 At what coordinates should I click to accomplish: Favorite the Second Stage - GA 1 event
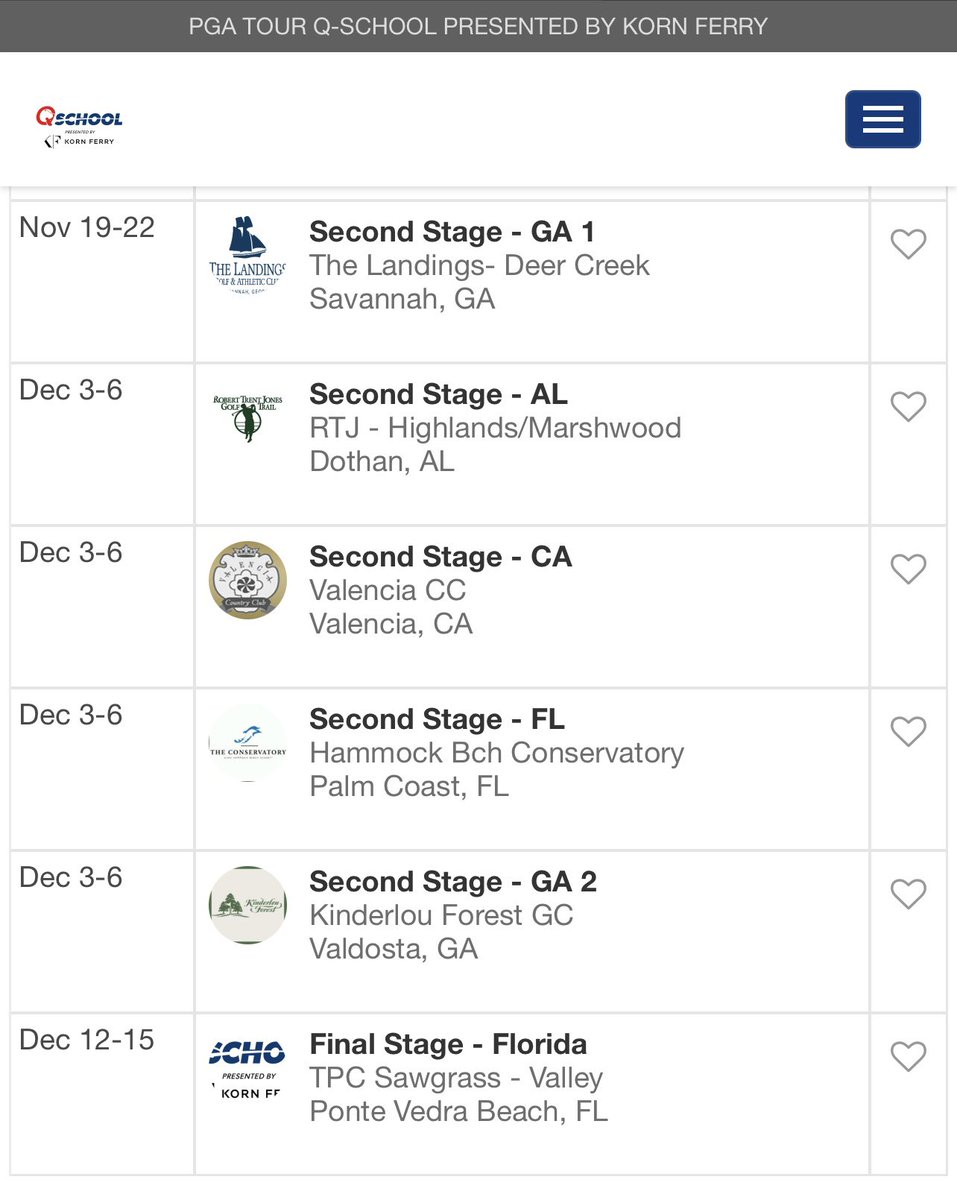click(x=908, y=245)
